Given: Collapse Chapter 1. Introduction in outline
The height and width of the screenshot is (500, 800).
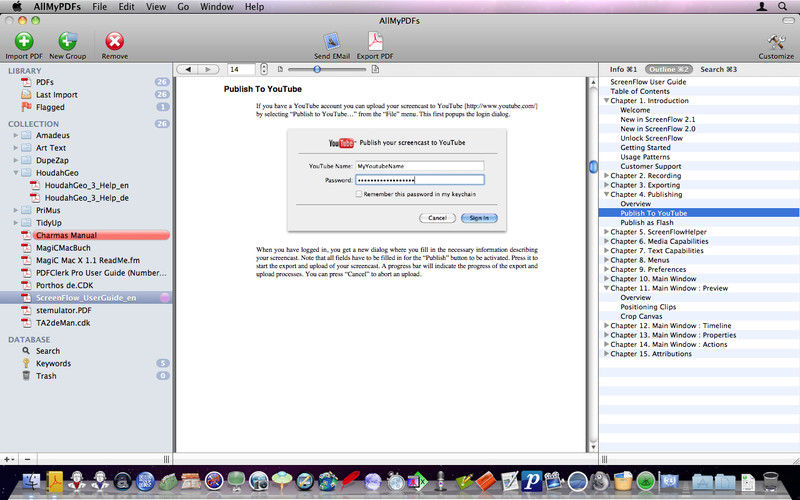Looking at the screenshot, I should (606, 101).
